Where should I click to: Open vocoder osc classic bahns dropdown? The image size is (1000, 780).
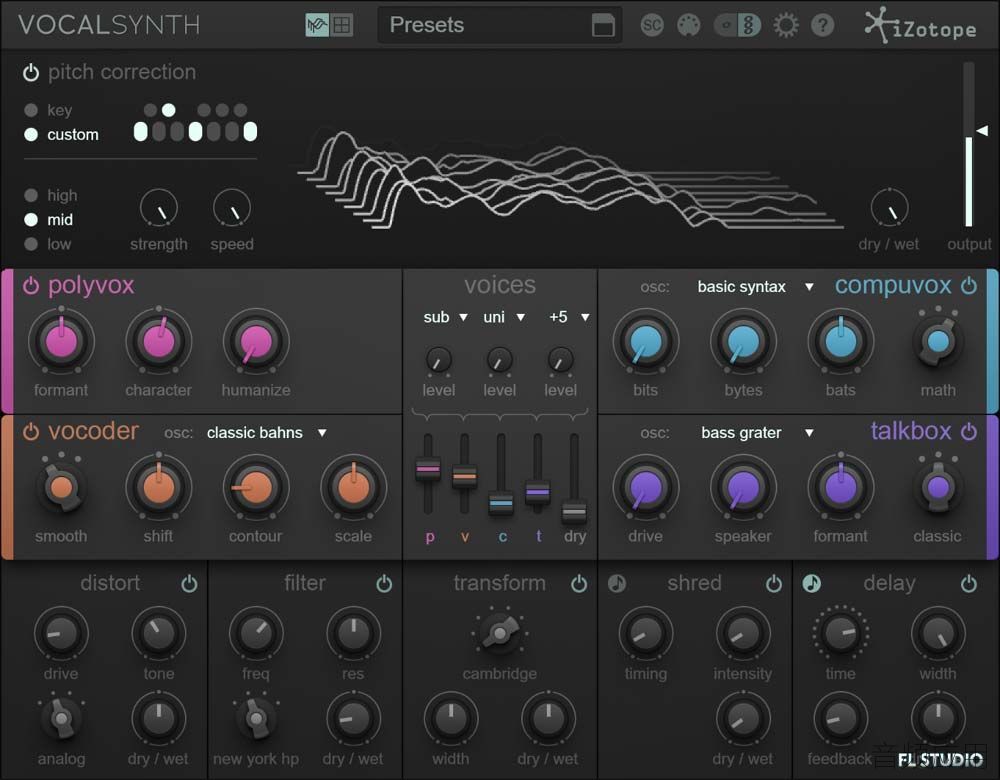tap(267, 433)
